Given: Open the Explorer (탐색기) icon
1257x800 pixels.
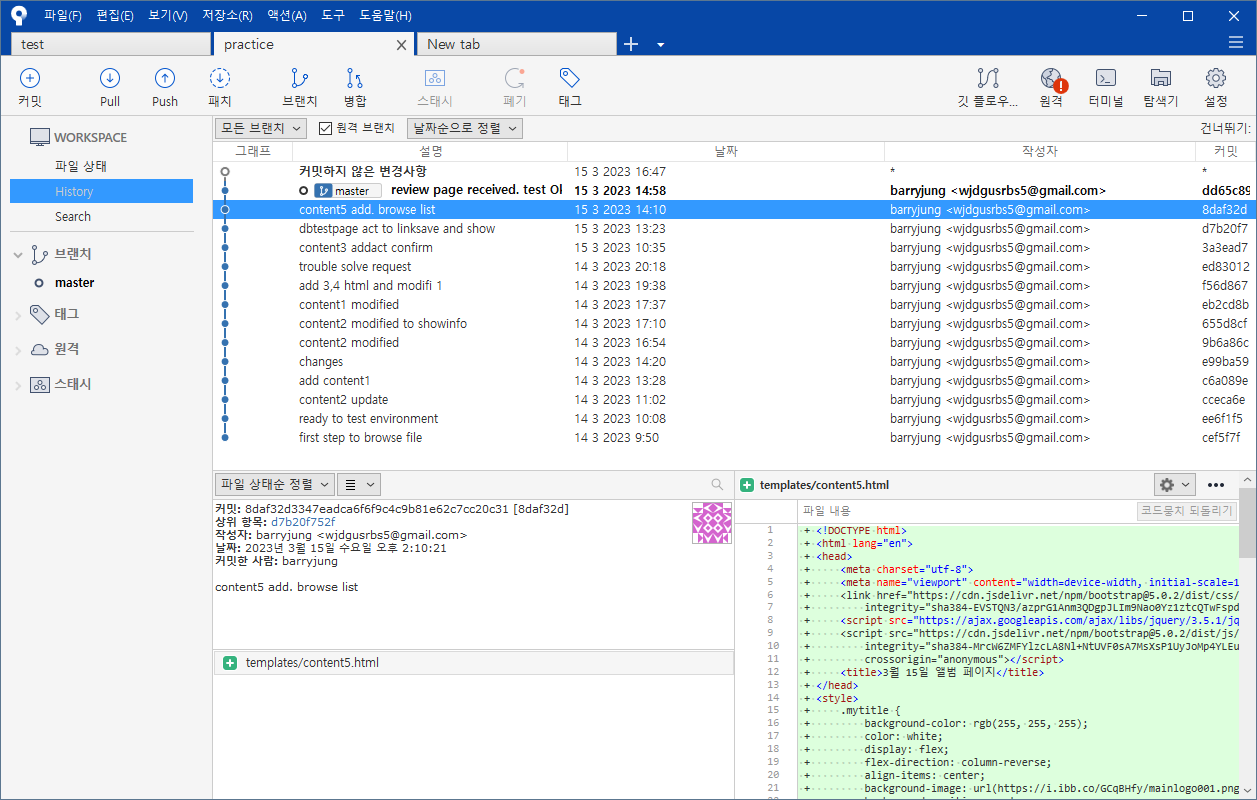Looking at the screenshot, I should pyautogui.click(x=1161, y=79).
